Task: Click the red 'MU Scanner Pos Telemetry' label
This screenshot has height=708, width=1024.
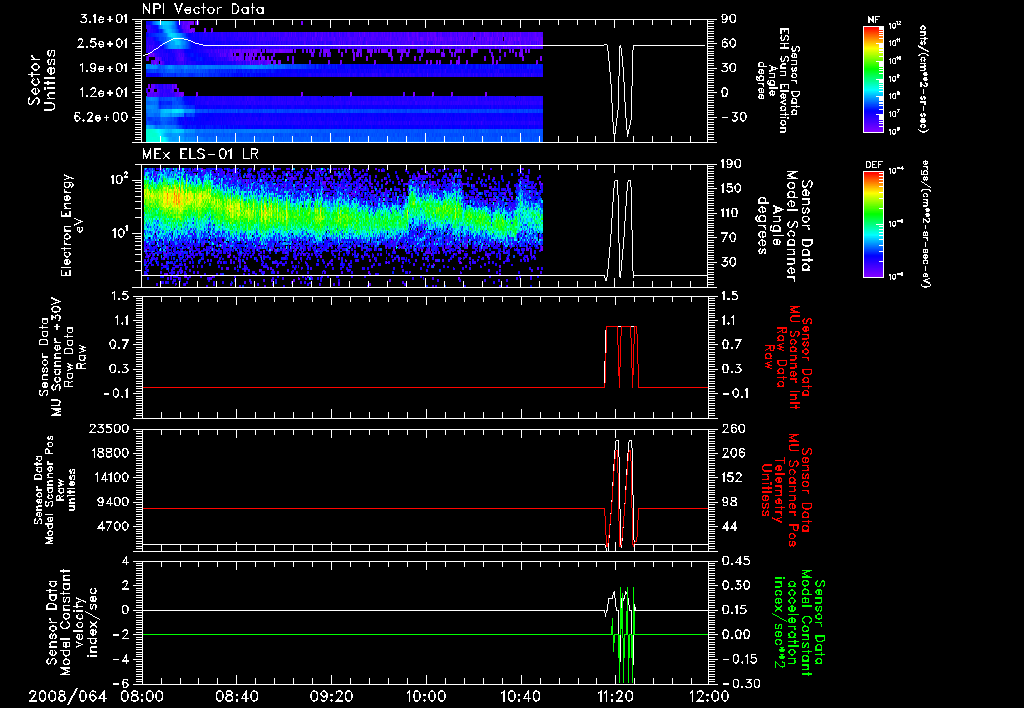Action: tap(786, 490)
